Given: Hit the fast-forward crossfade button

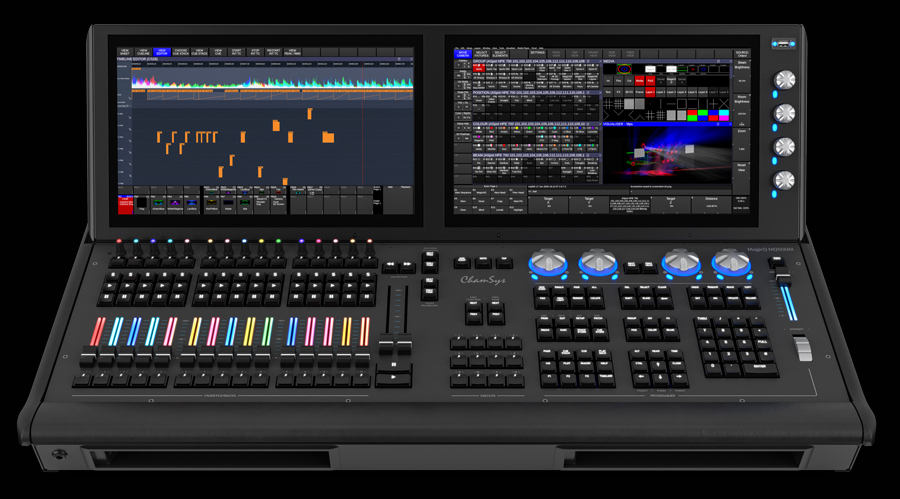Looking at the screenshot, I should (x=408, y=265).
